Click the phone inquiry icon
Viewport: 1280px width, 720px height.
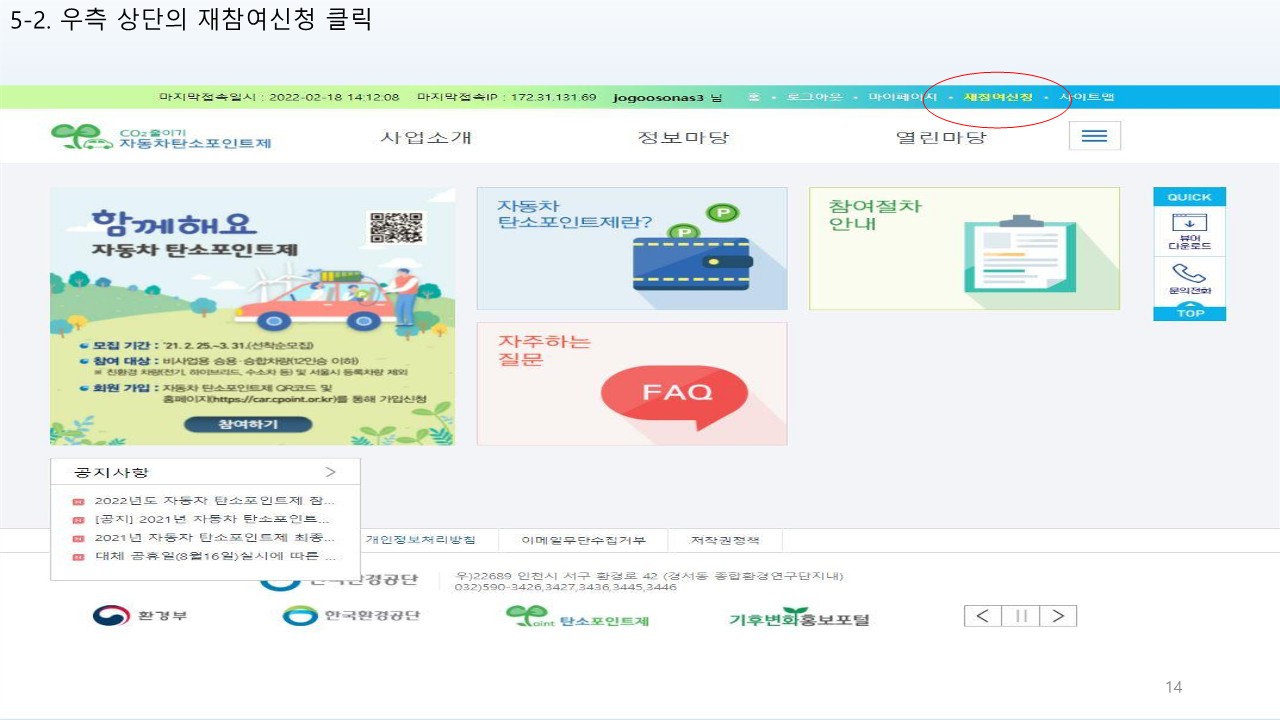[1189, 279]
